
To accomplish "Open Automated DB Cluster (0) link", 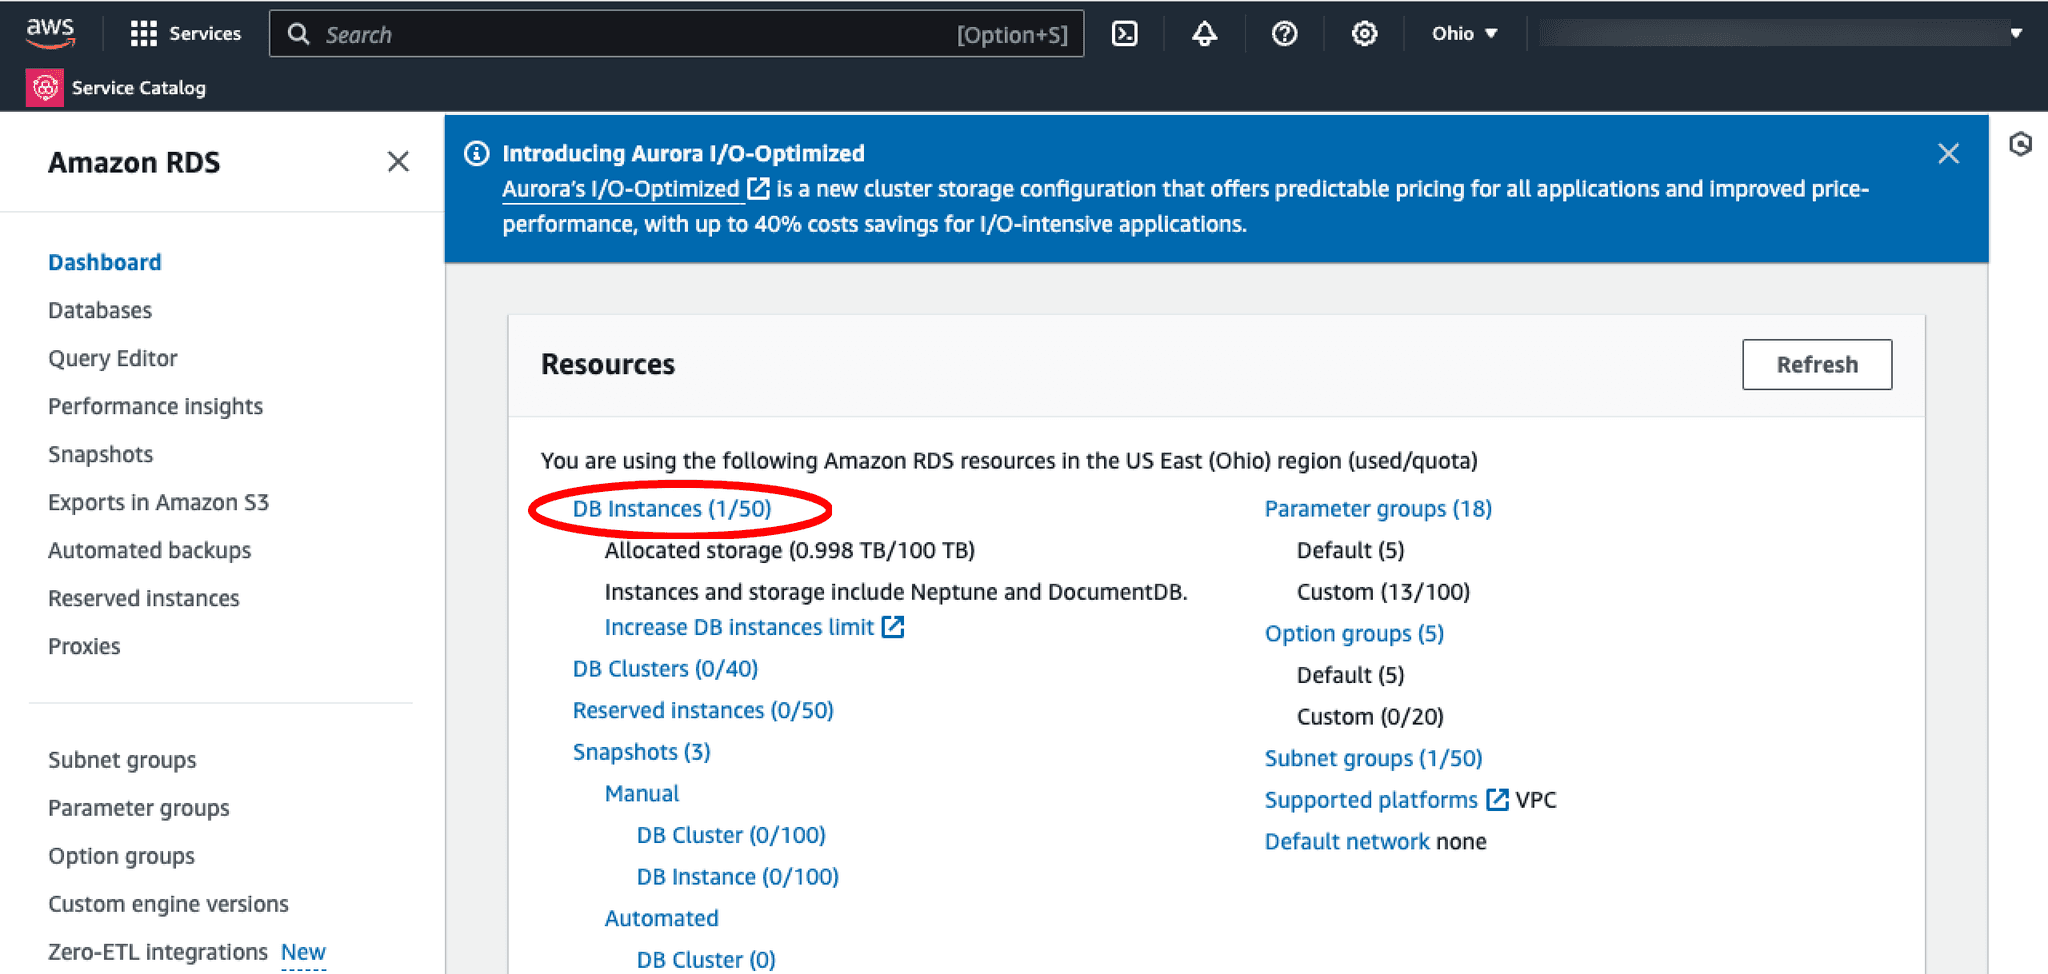I will pyautogui.click(x=706, y=960).
